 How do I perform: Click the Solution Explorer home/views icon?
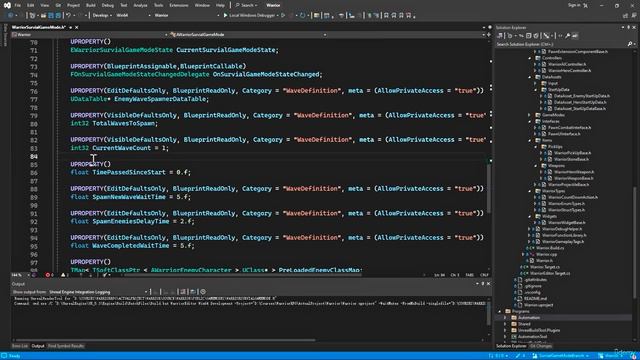[x=500, y=36]
